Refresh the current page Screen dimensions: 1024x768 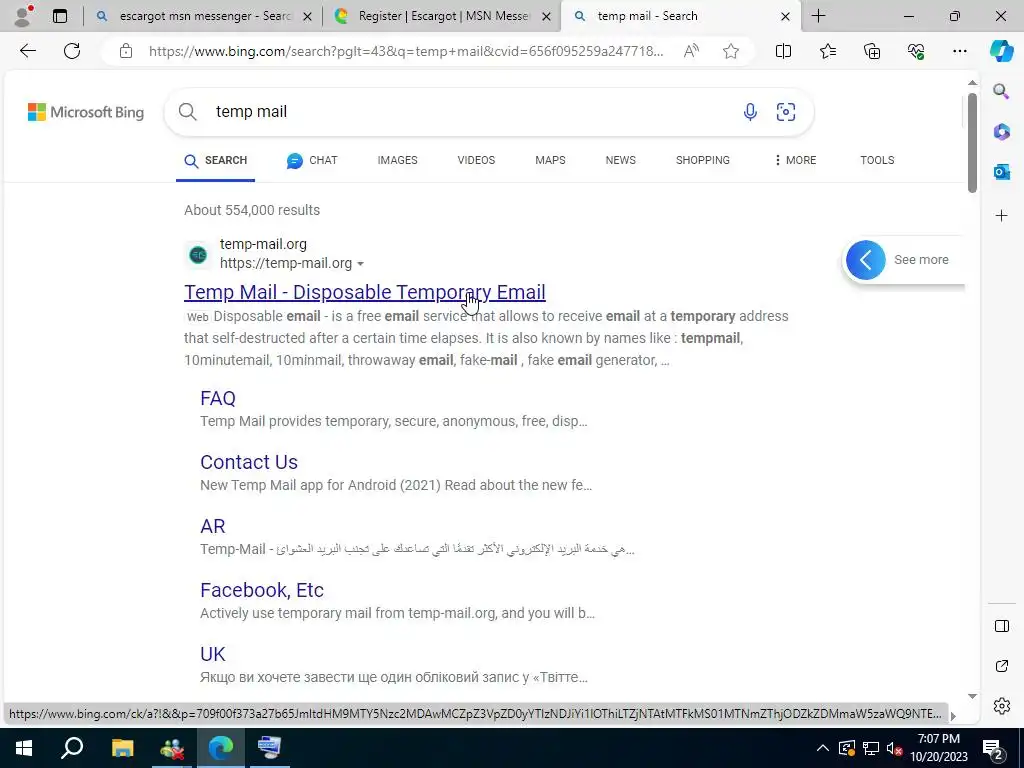click(x=72, y=51)
